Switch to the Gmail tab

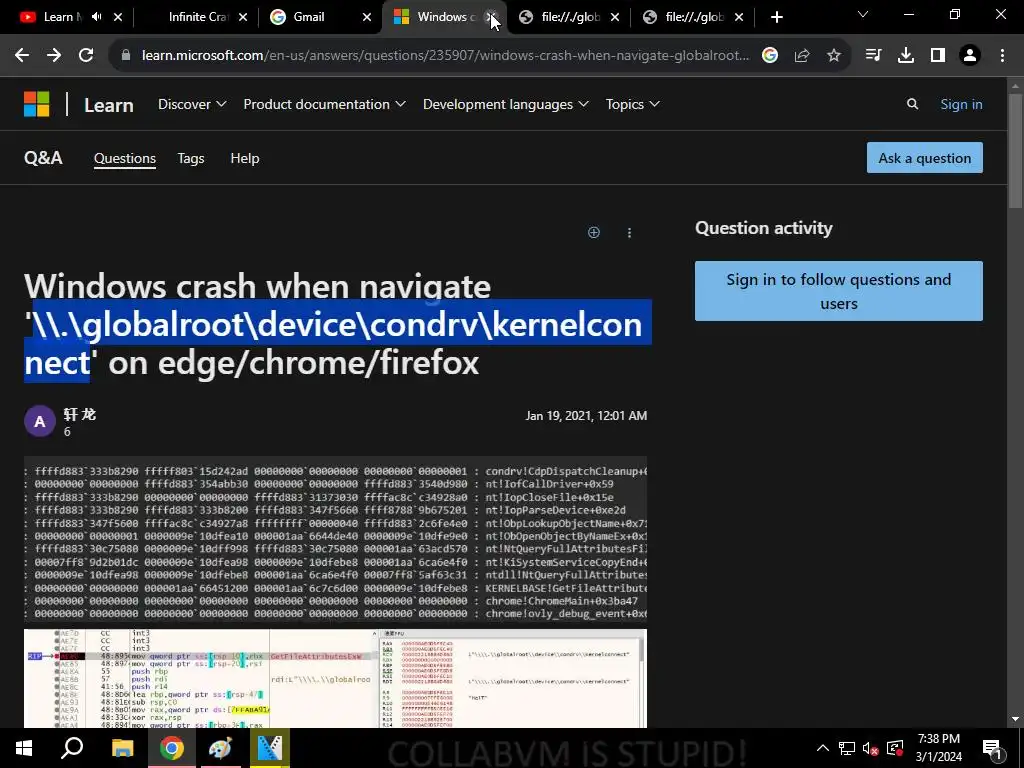tap(308, 17)
